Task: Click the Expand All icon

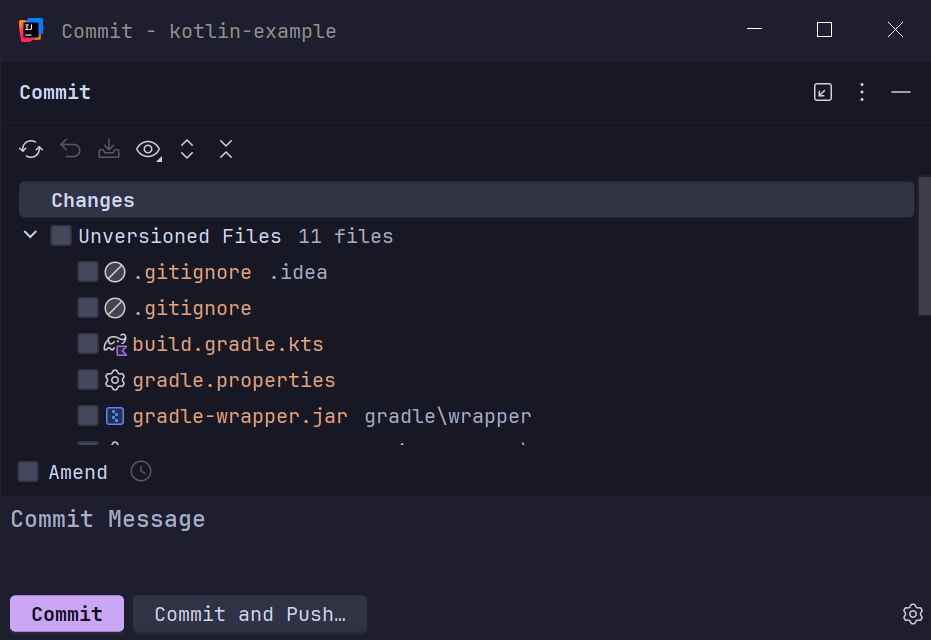Action: tap(187, 150)
